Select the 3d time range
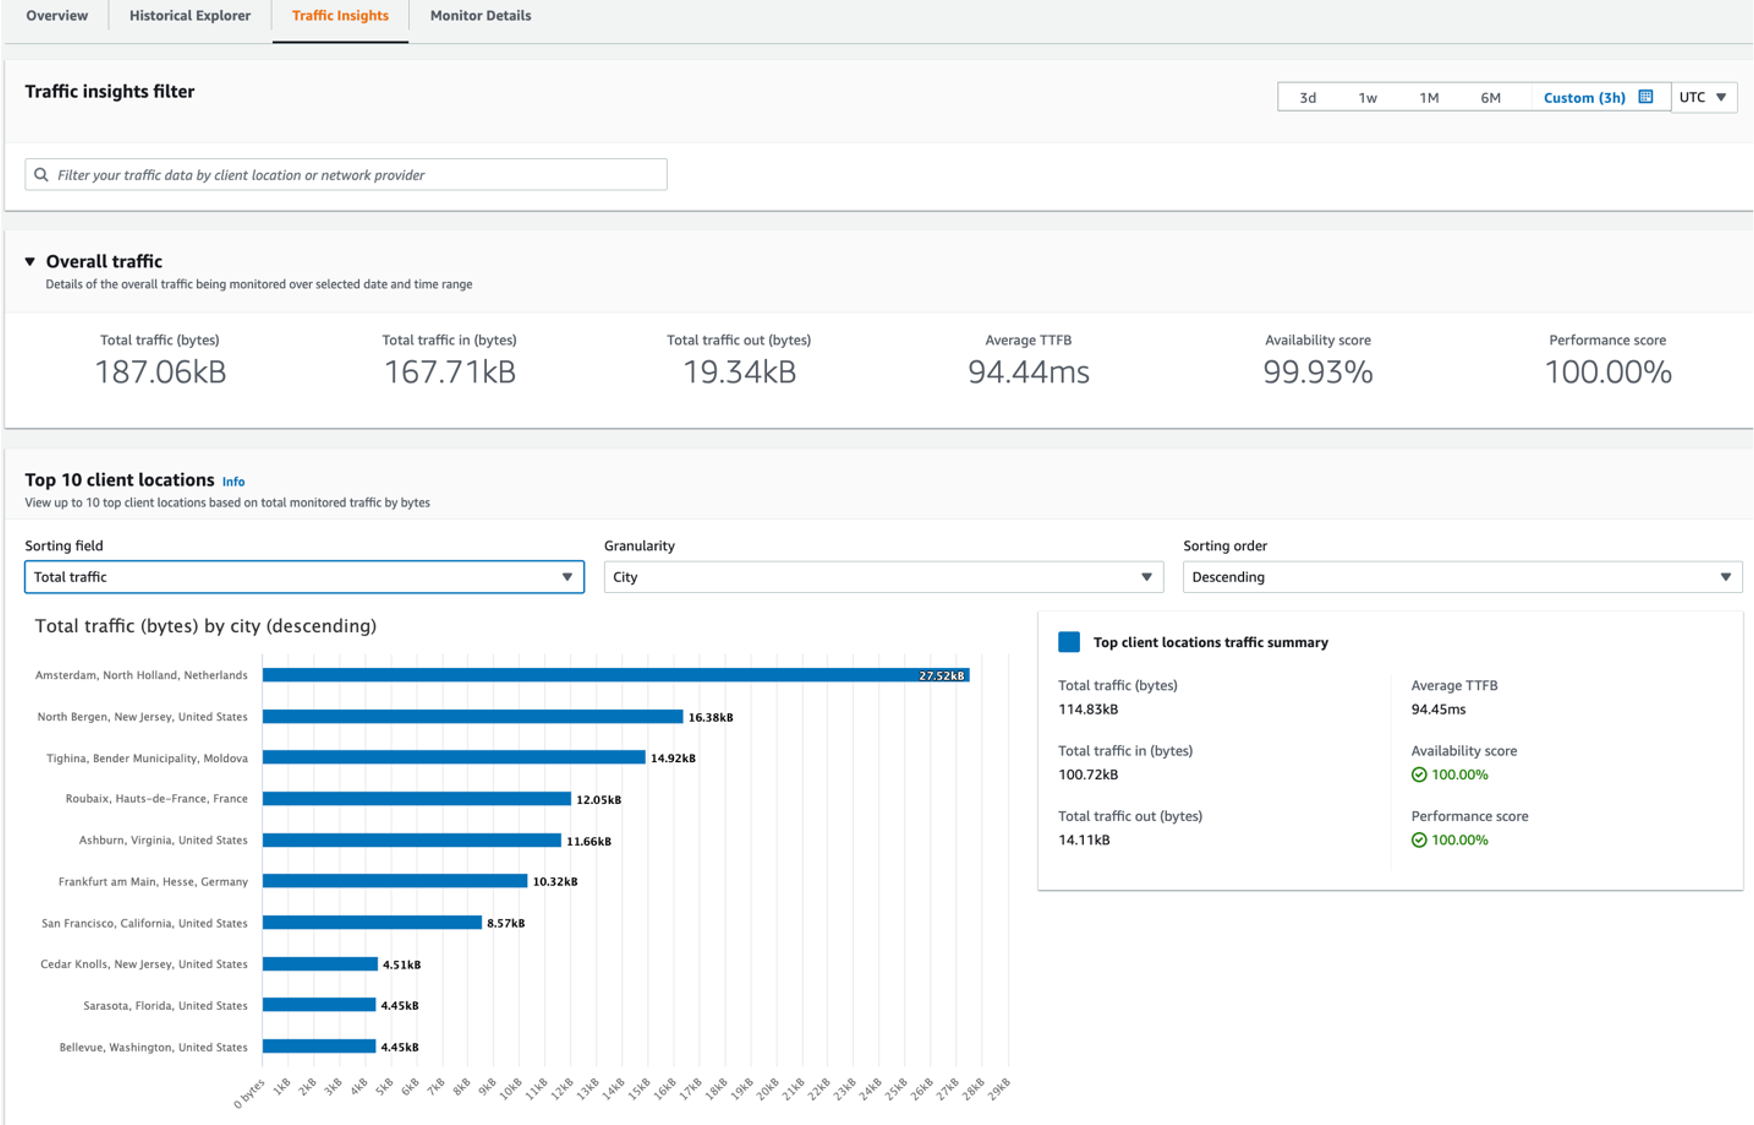Image resolution: width=1754 pixels, height=1125 pixels. click(x=1307, y=97)
